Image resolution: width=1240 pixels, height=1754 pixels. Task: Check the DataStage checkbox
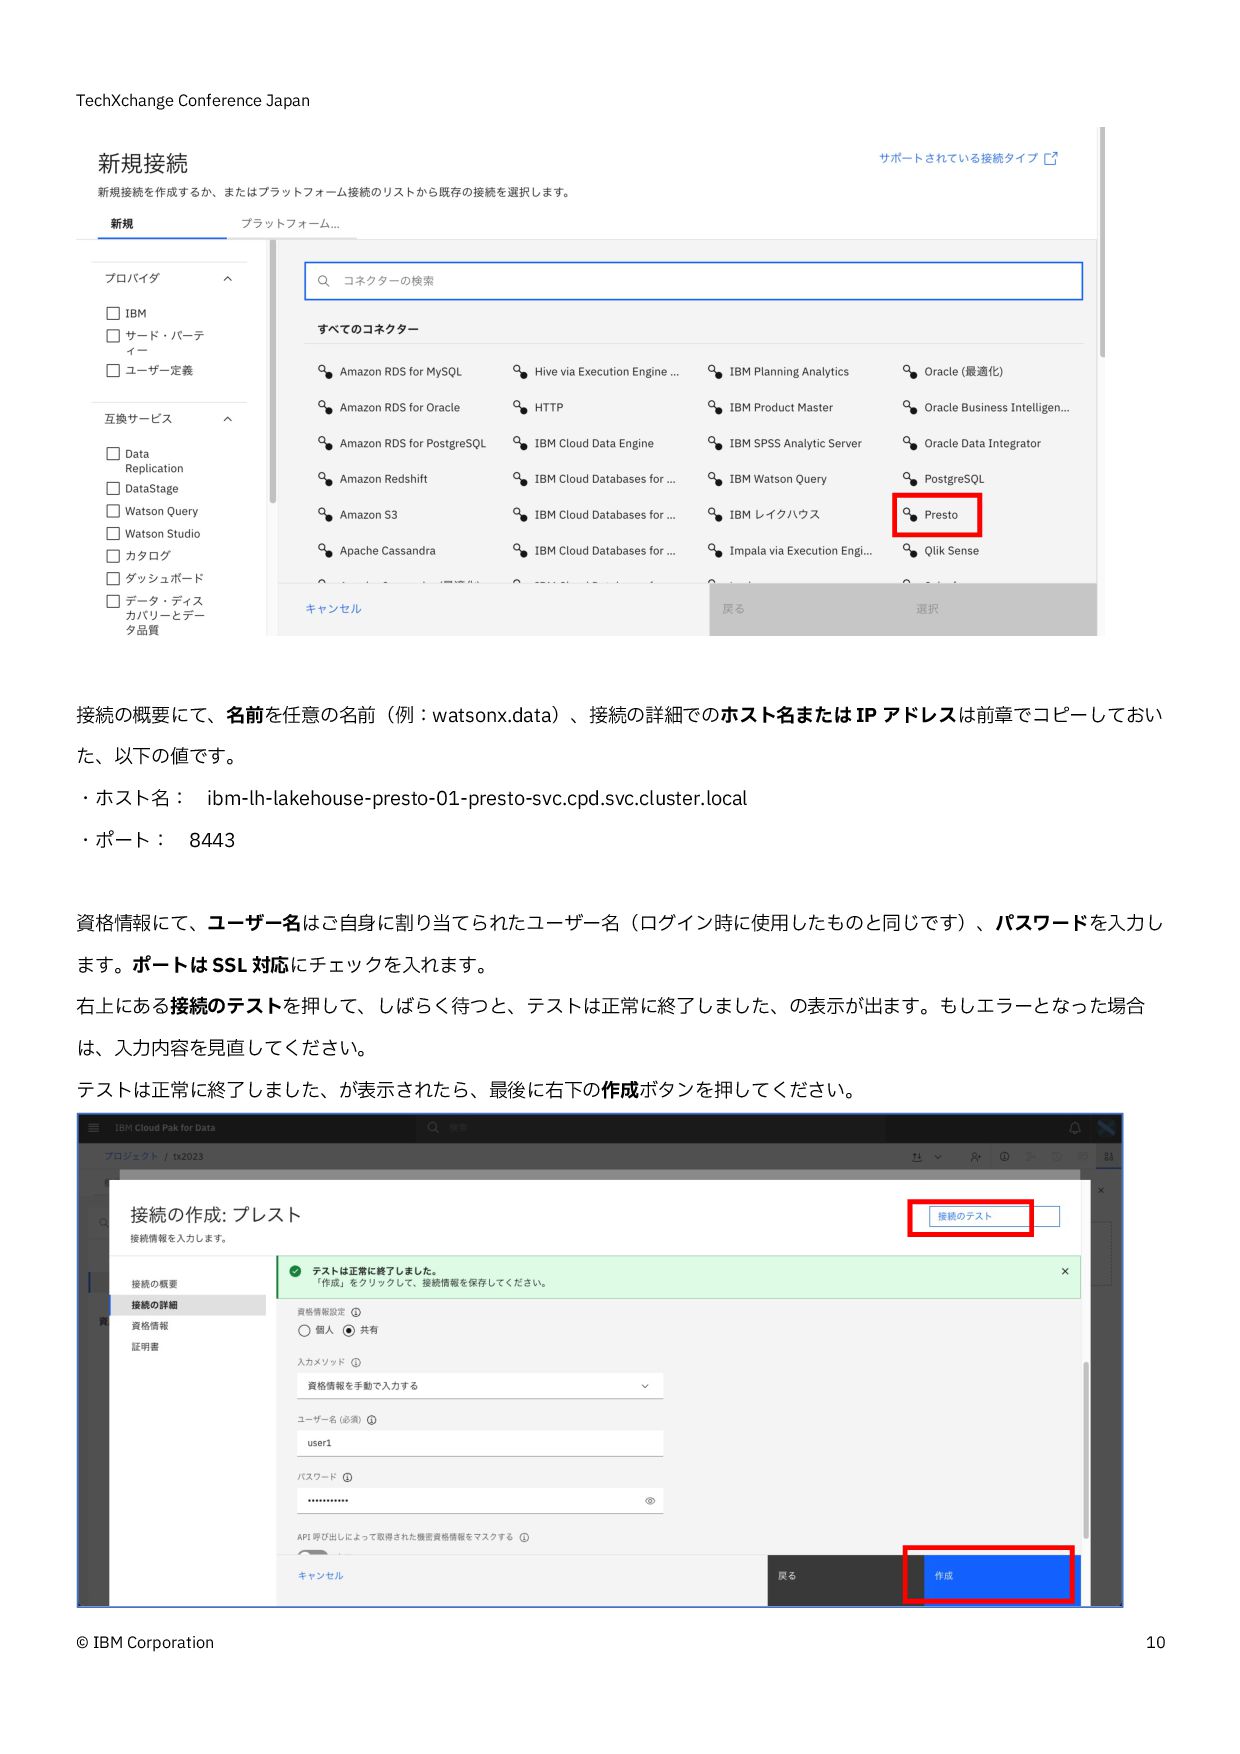(x=113, y=488)
